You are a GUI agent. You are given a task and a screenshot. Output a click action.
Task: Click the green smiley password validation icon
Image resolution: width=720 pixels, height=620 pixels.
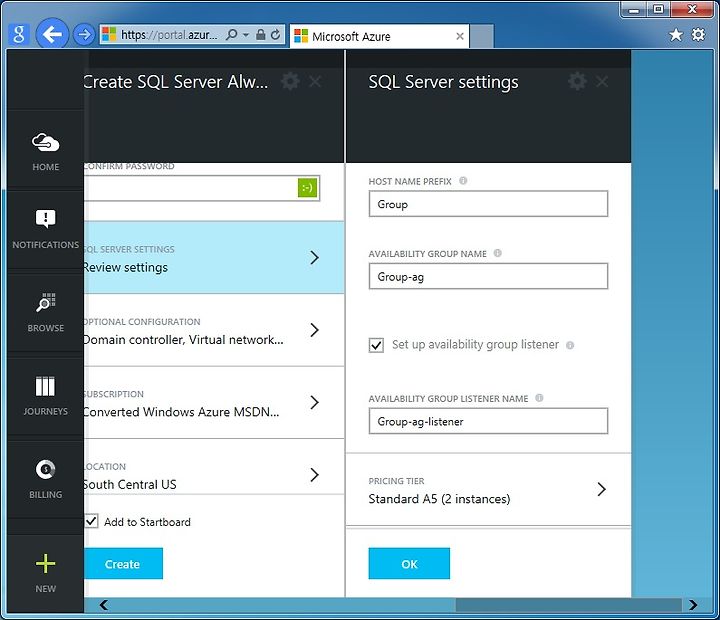tap(308, 187)
